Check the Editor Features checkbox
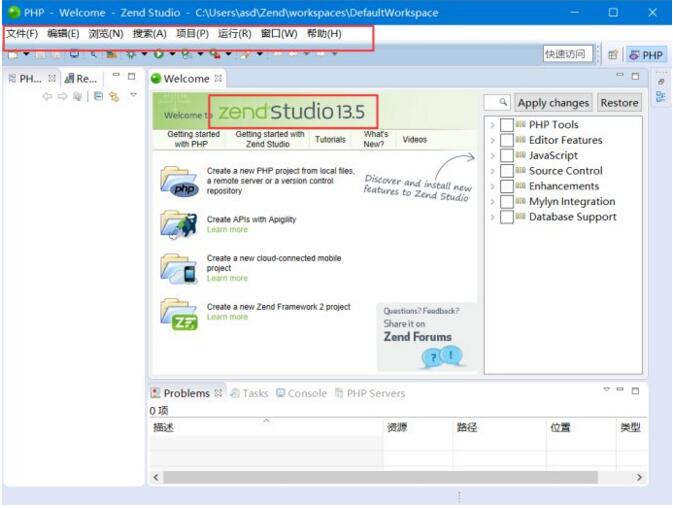 507,140
